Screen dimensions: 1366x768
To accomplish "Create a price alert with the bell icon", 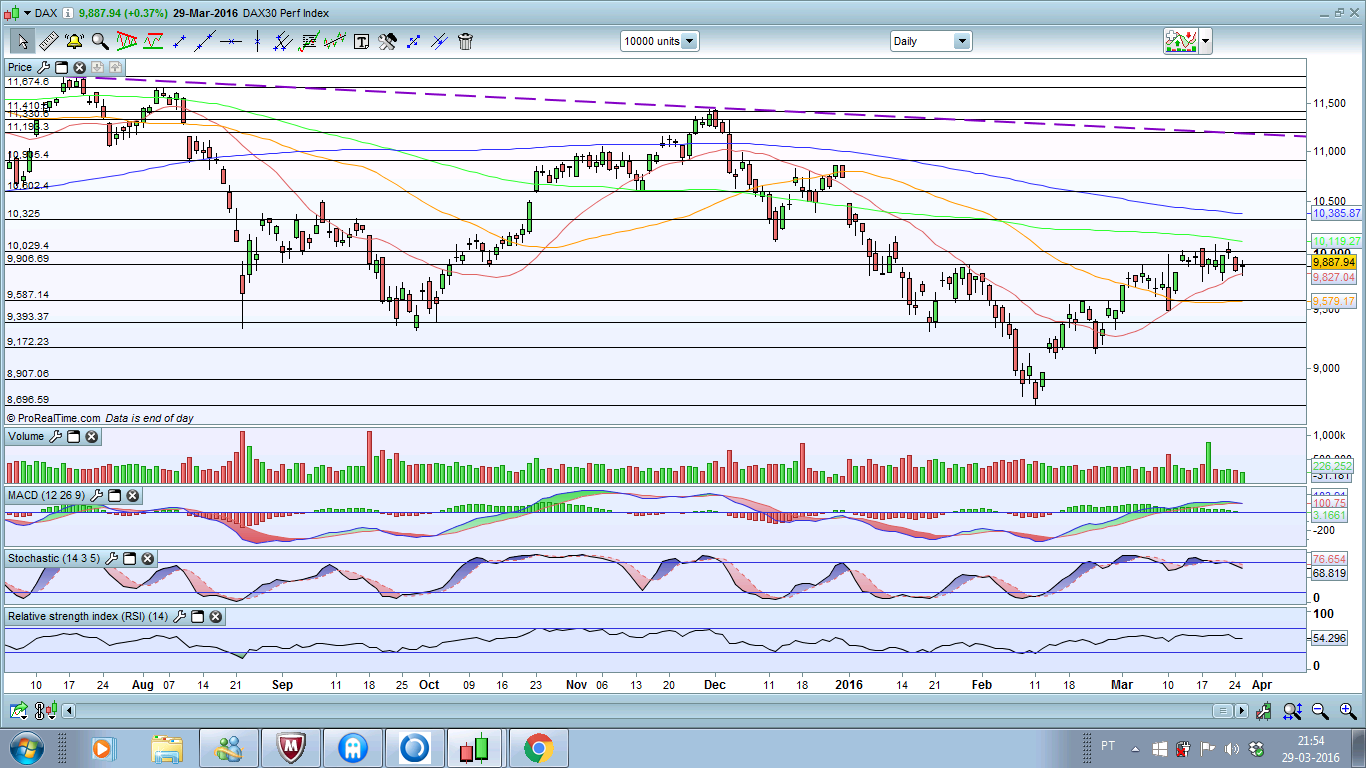I will coord(73,41).
